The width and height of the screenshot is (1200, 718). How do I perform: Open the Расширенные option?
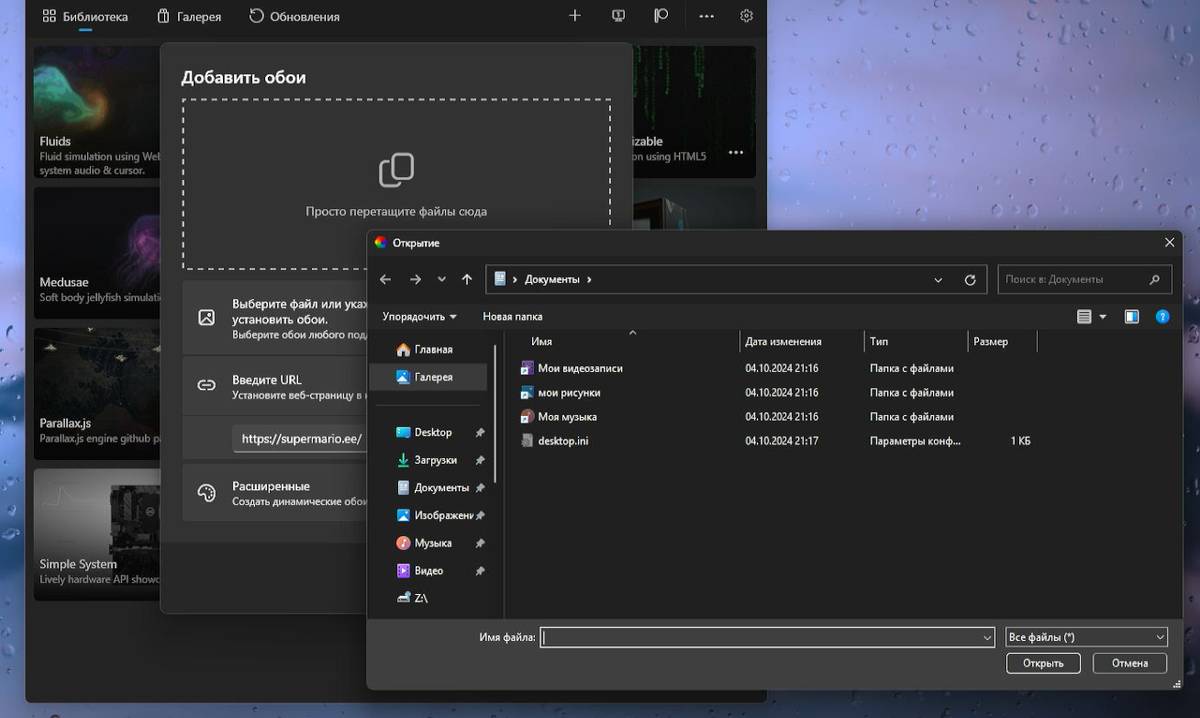275,493
